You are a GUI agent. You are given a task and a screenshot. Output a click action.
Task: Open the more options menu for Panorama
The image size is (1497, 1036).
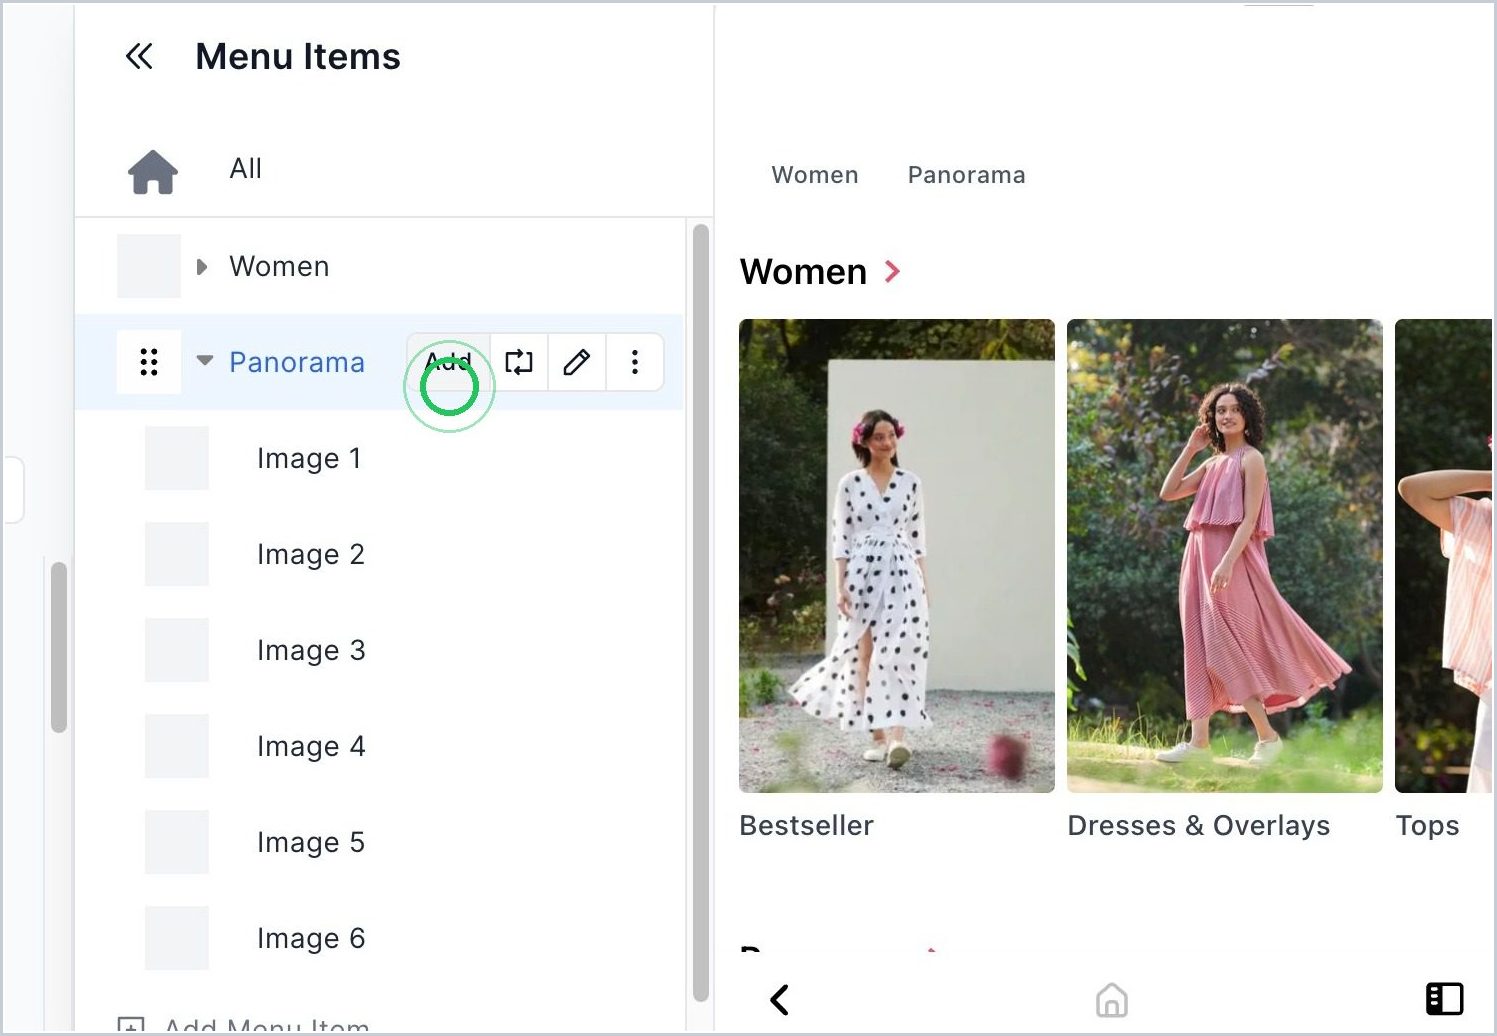[635, 362]
